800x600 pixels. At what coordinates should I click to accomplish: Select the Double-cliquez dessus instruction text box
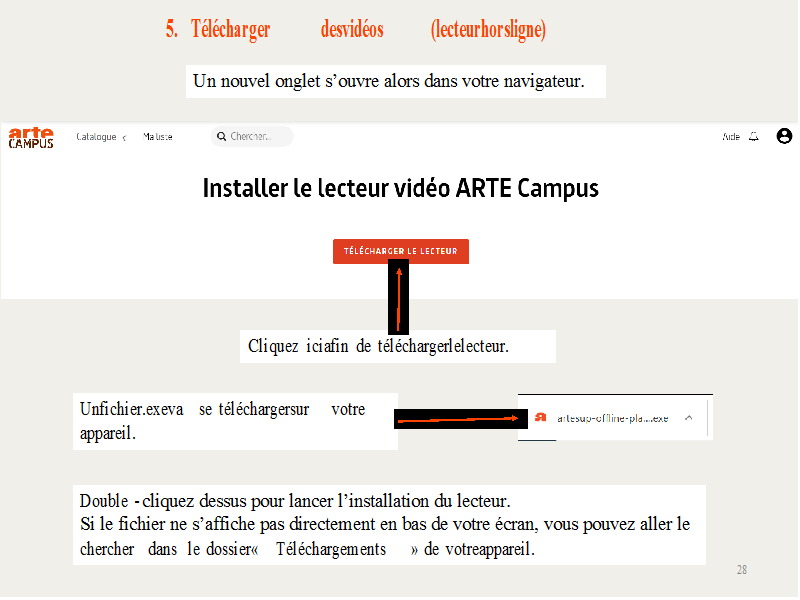(389, 525)
